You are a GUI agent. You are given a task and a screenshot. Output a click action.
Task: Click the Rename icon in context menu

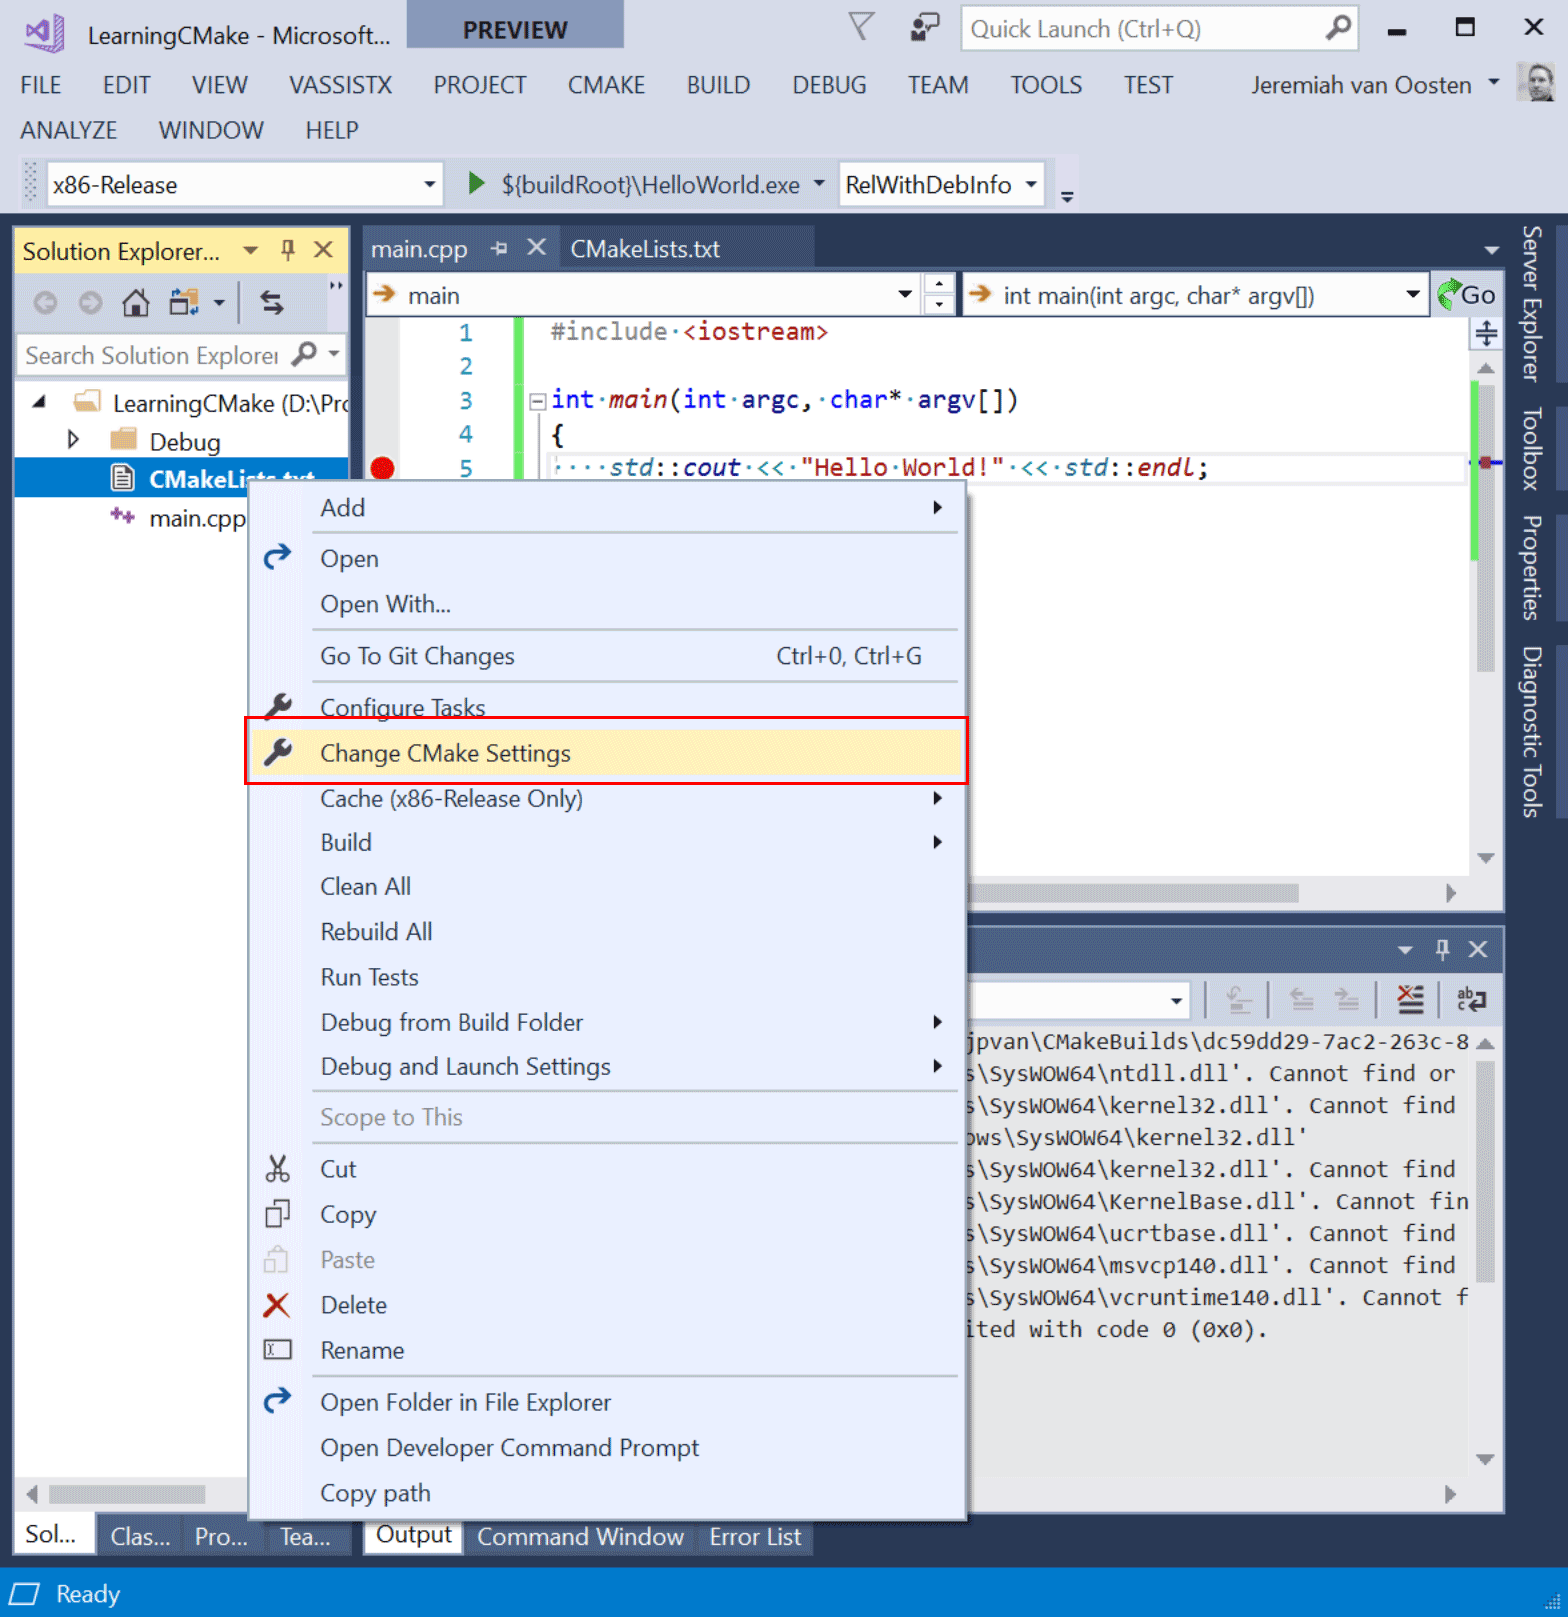(x=277, y=1350)
